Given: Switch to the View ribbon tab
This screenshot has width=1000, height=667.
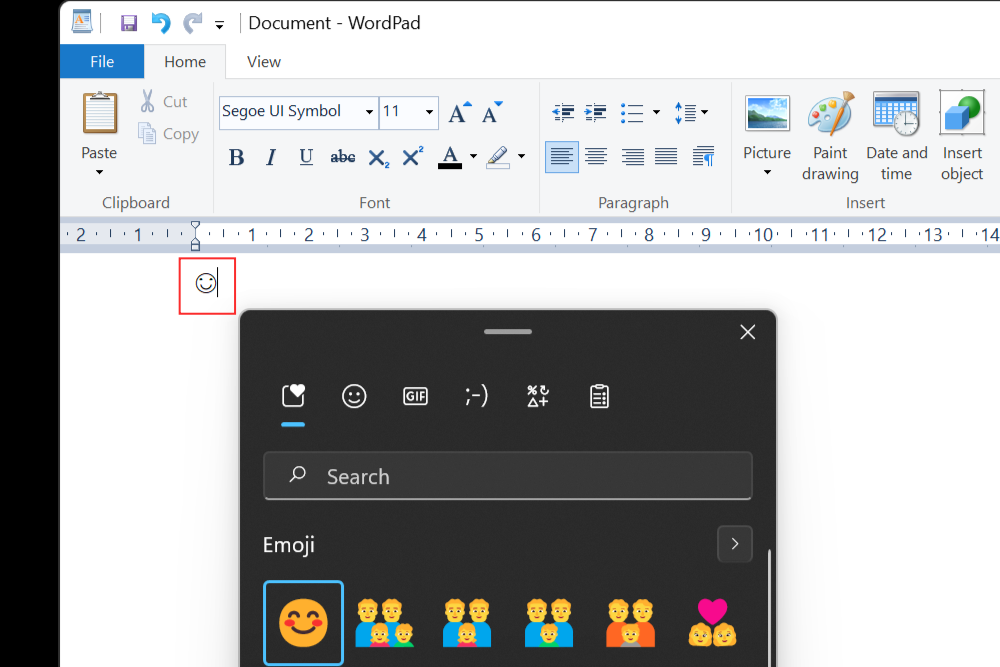Looking at the screenshot, I should 263,61.
